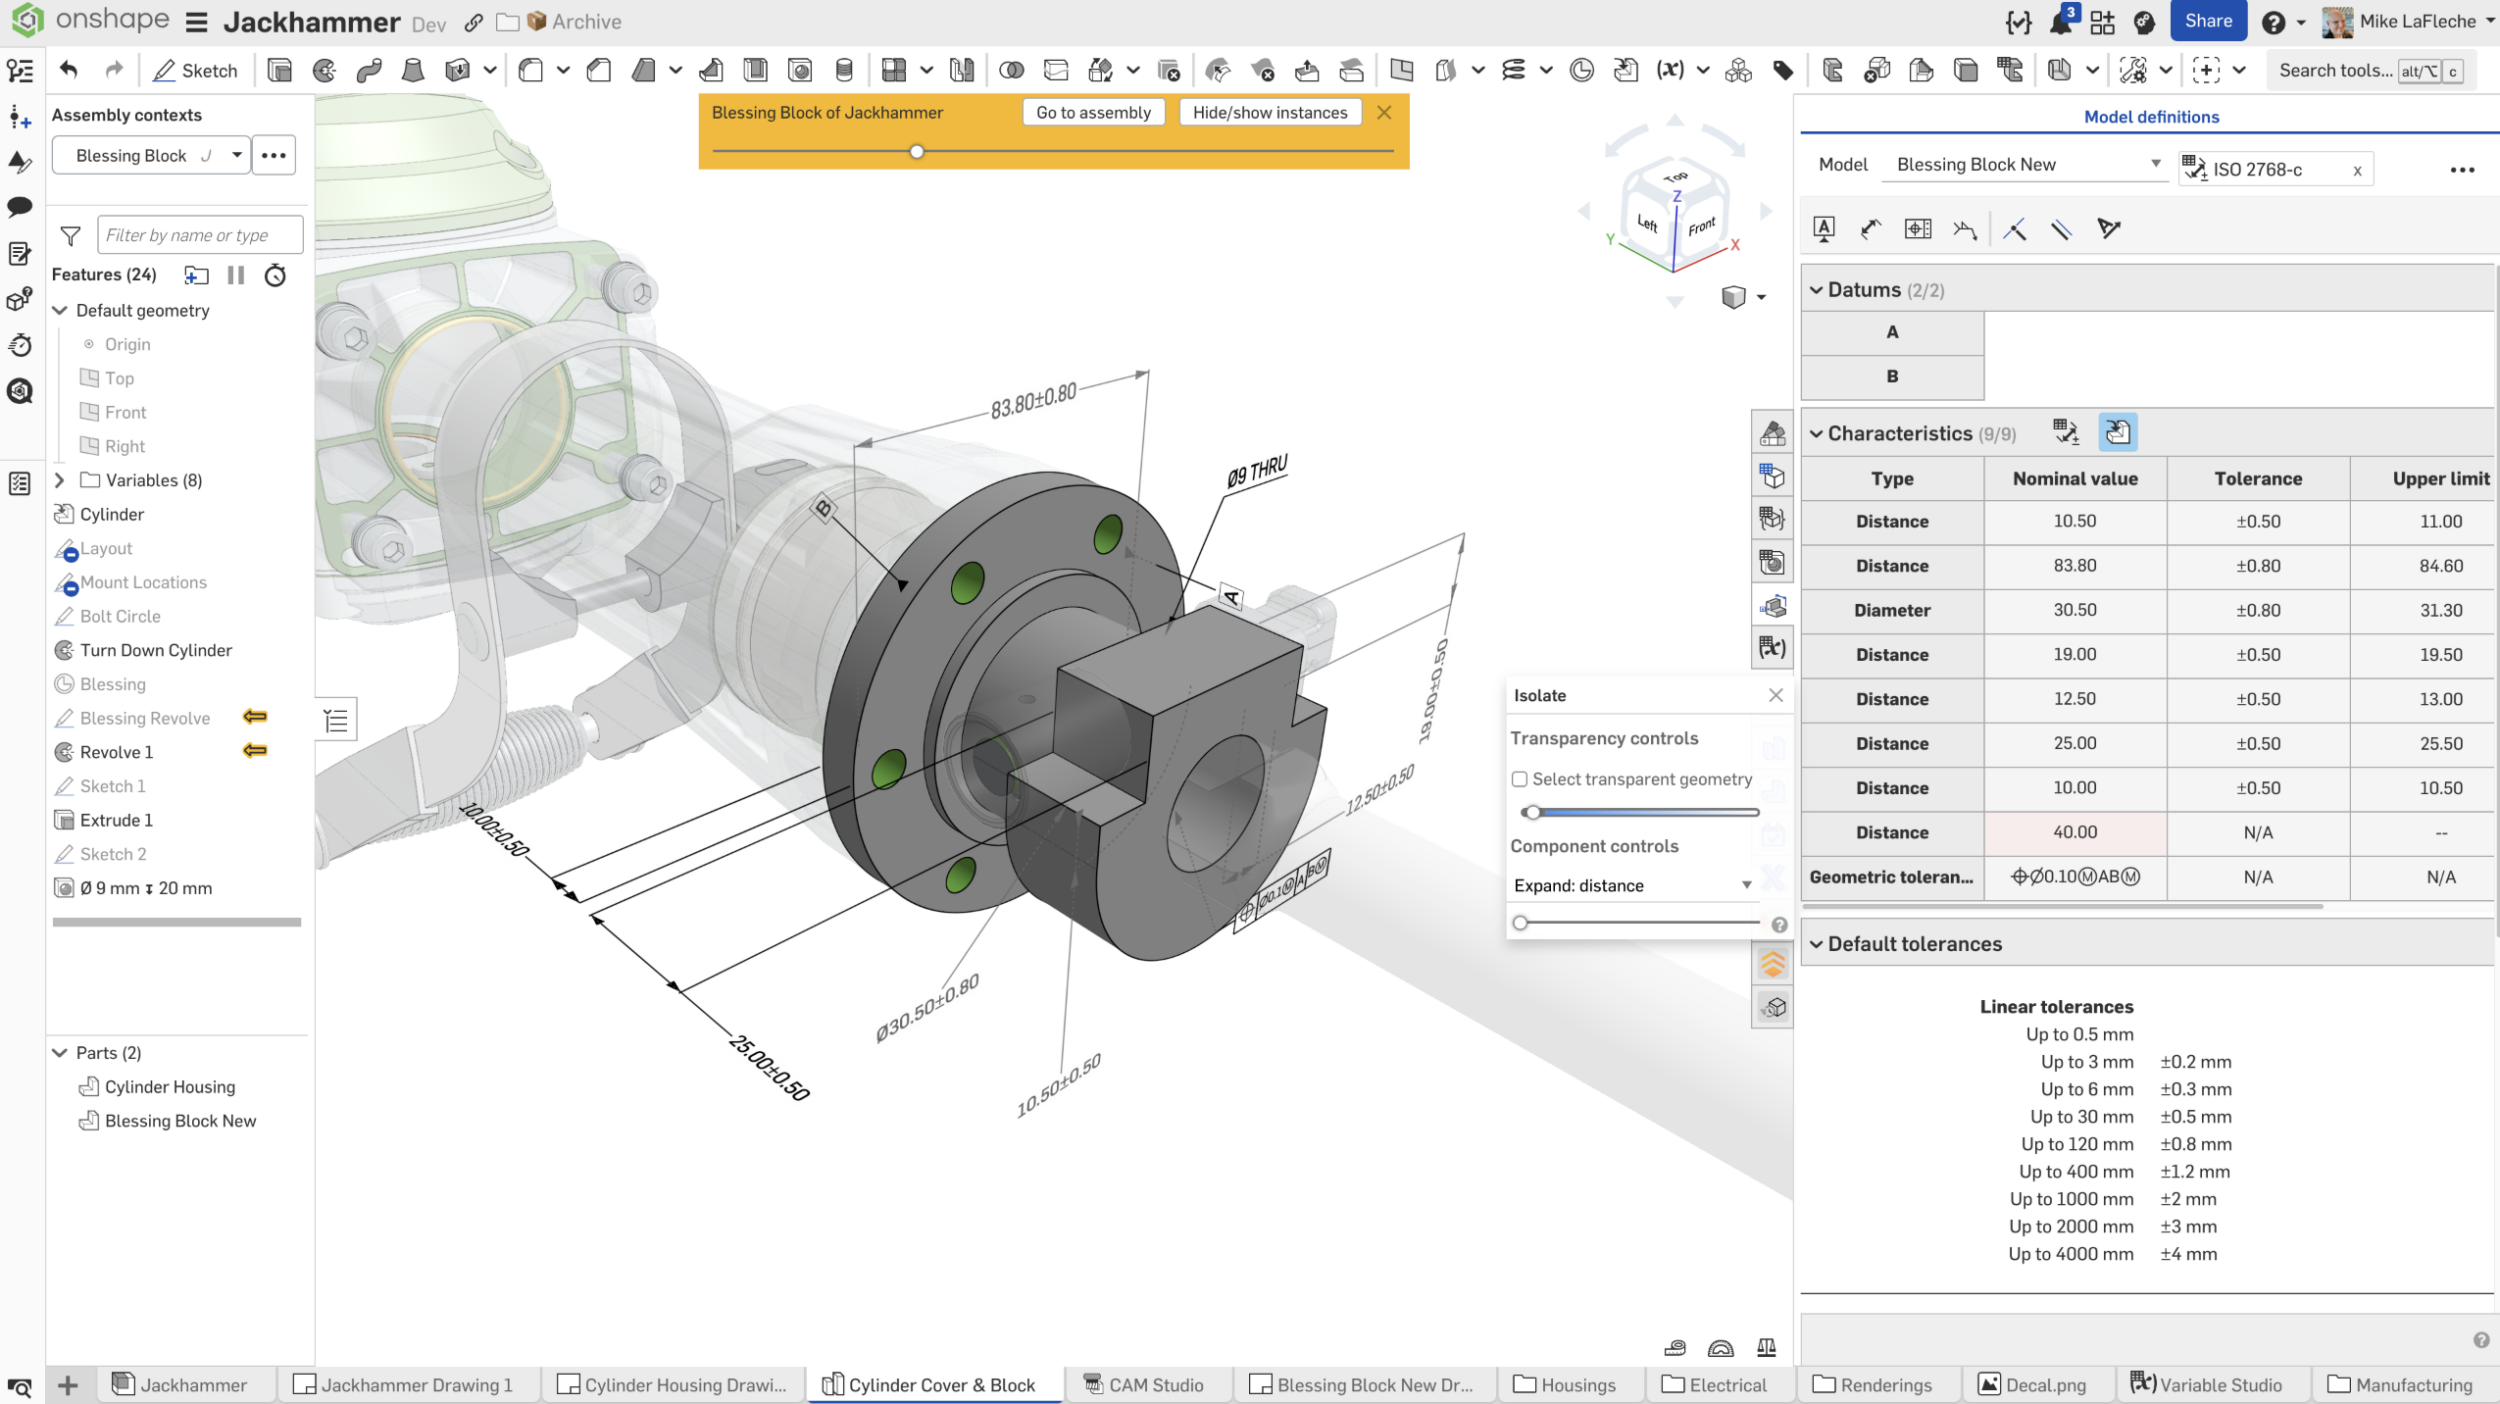Pause feature regeneration in the feature list
The width and height of the screenshot is (2500, 1404).
pos(236,275)
